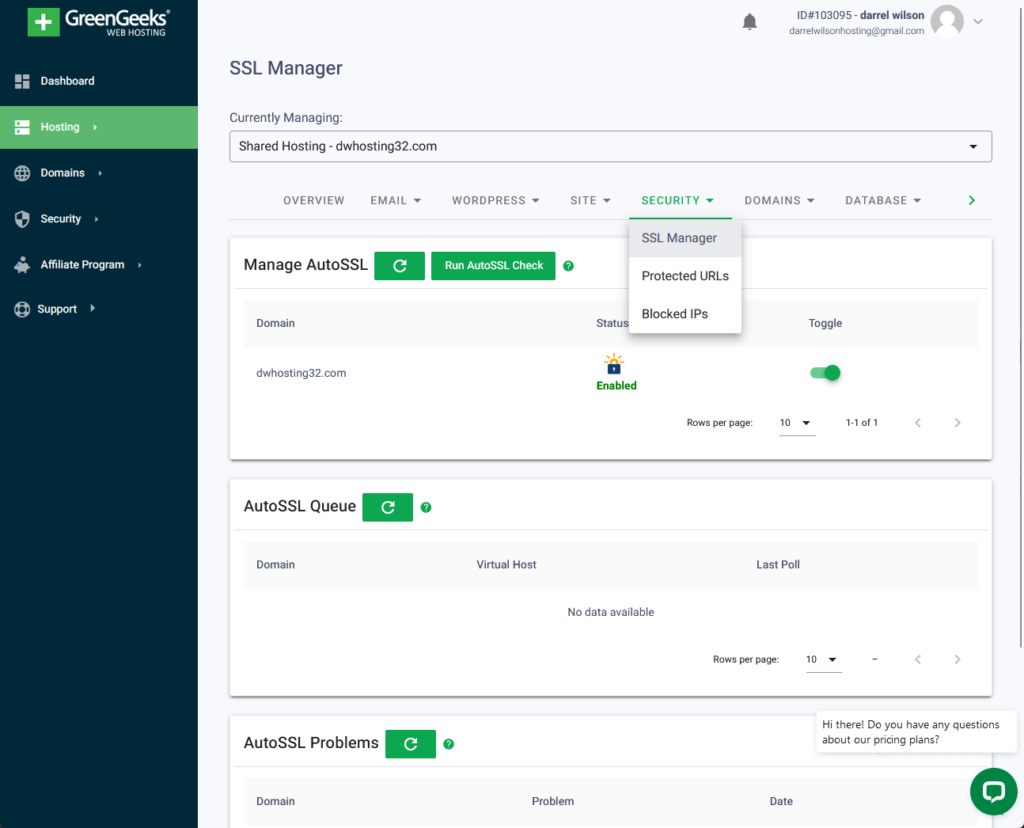Click the dwhosting32.com domain cell
The image size is (1024, 828).
click(x=301, y=373)
